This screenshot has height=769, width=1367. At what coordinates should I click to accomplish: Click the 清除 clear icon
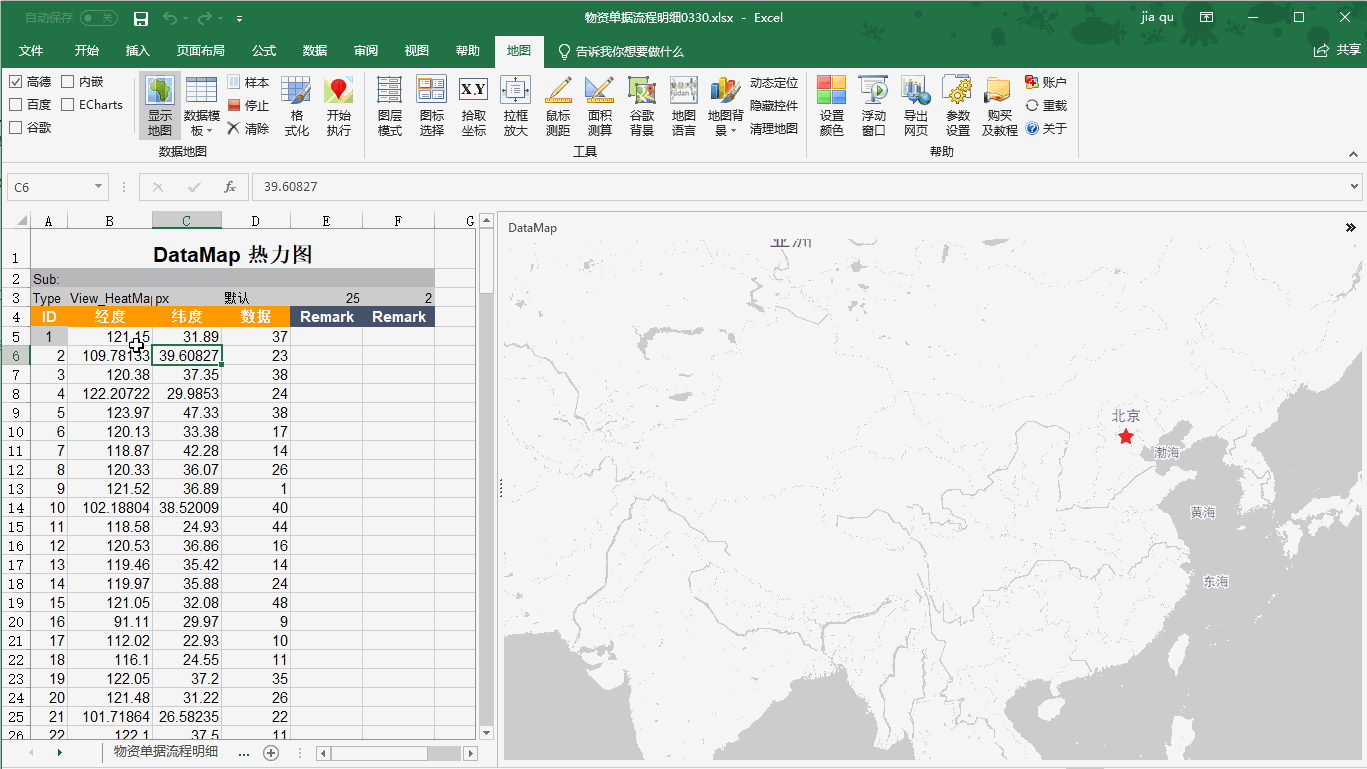(248, 128)
